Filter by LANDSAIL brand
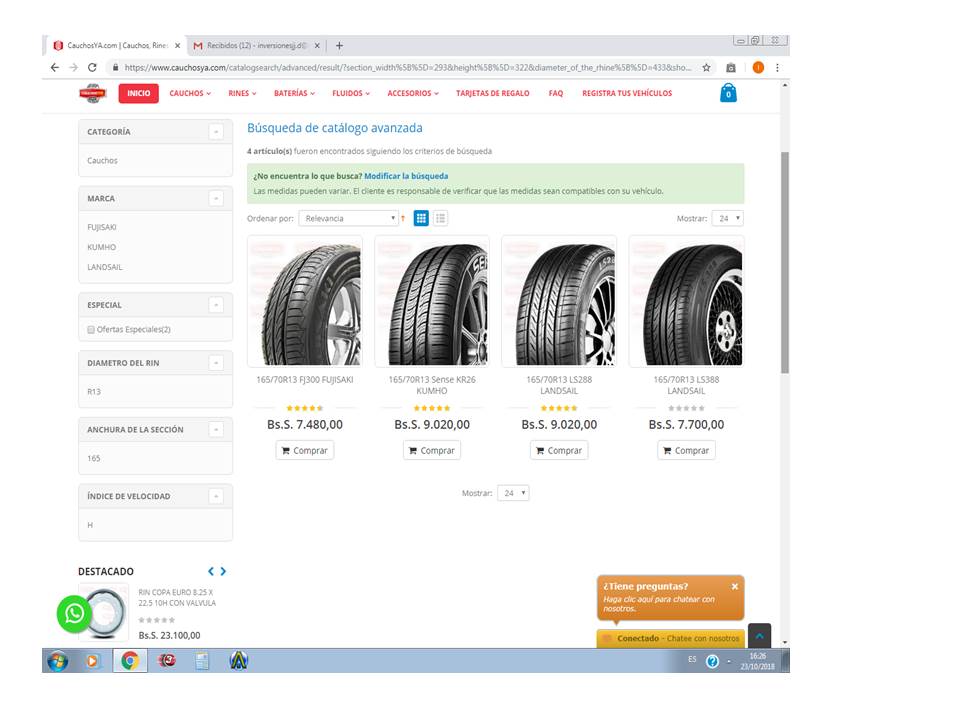The image size is (960, 720). click(x=105, y=267)
